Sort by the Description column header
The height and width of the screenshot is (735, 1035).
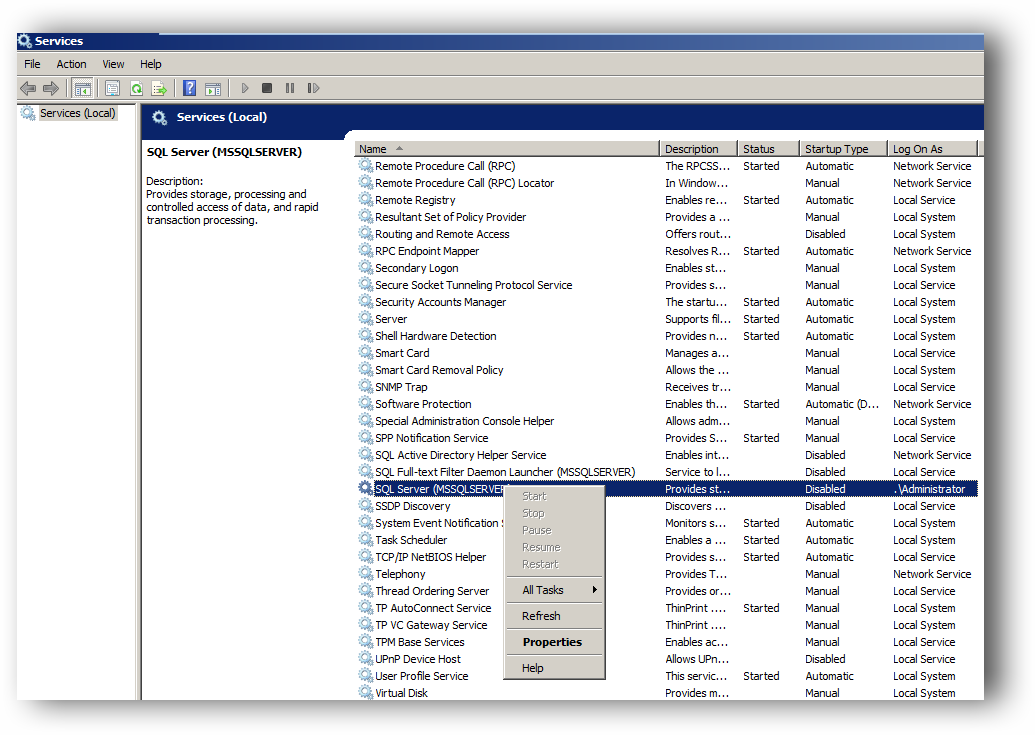tap(698, 149)
